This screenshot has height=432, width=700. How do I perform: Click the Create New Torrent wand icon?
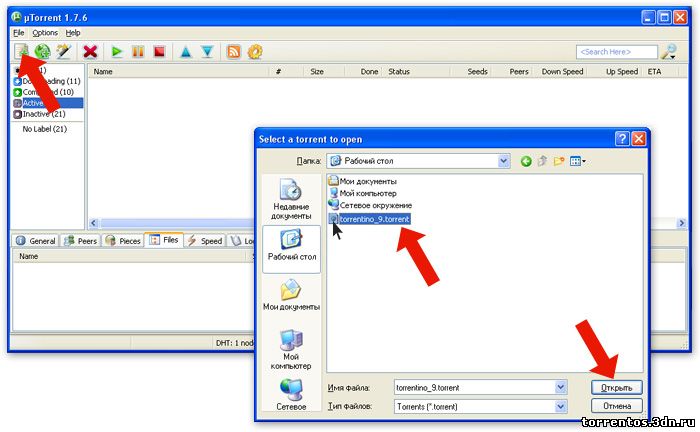tap(63, 51)
